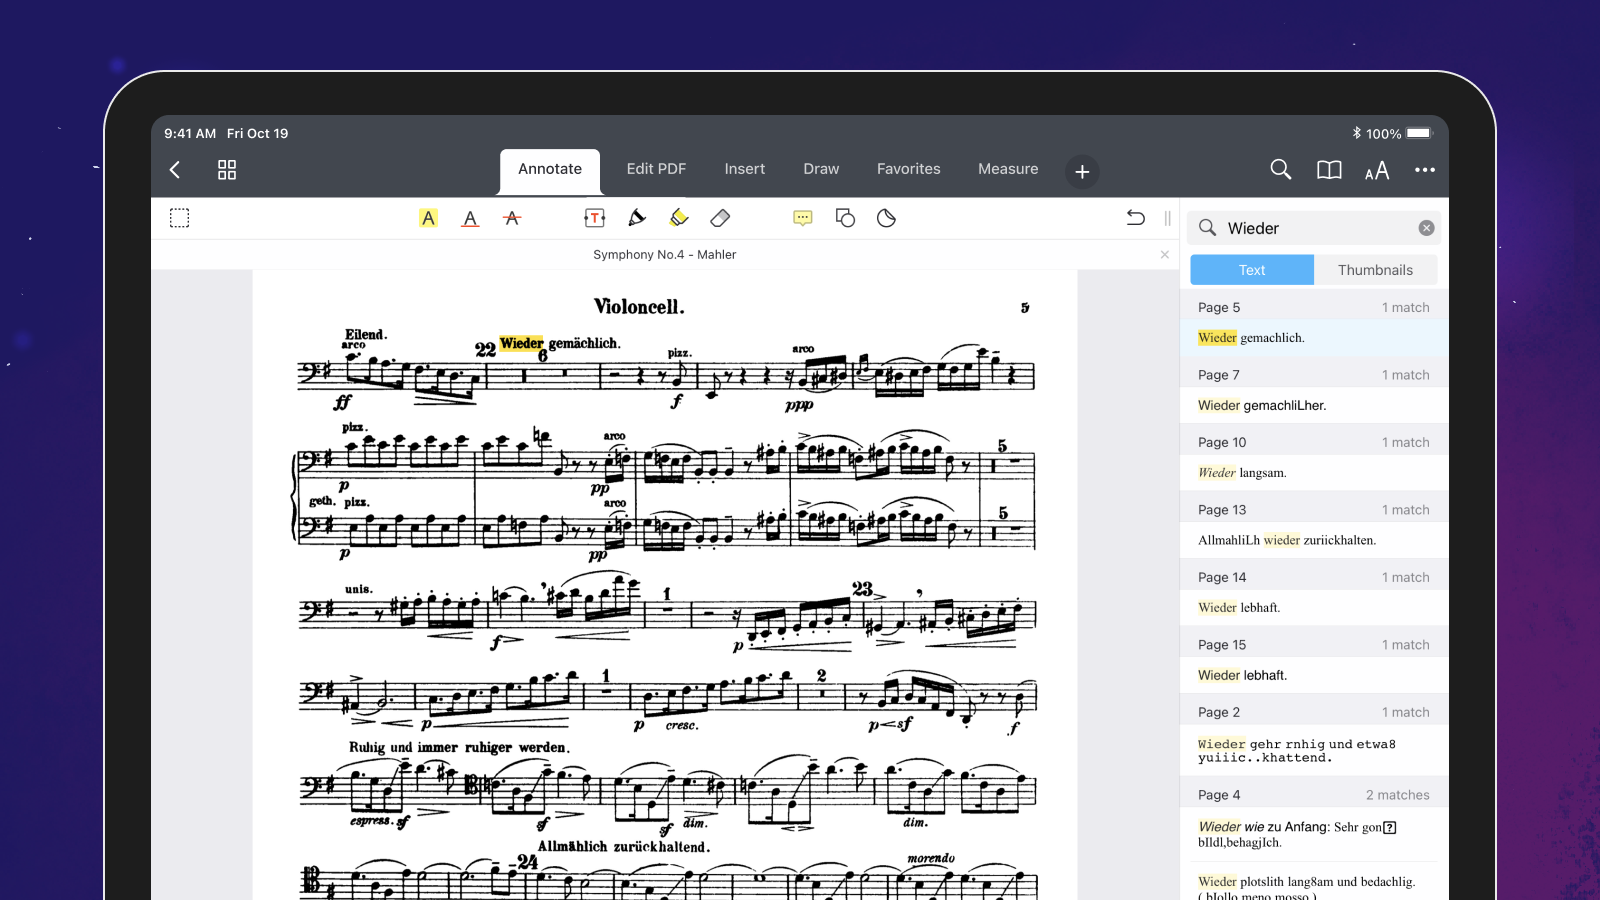
Task: Add a new toolbar tab with plus
Action: point(1082,172)
